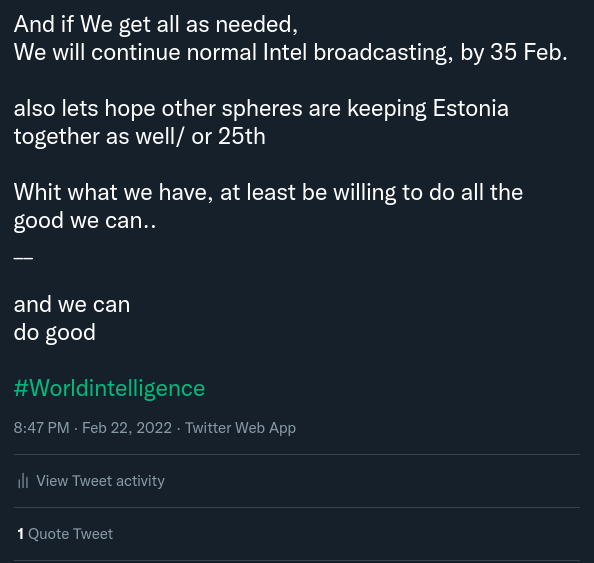Screen dimensions: 594x563
Task: Click the 8:47 PM timestamp
Action: (x=42, y=428)
